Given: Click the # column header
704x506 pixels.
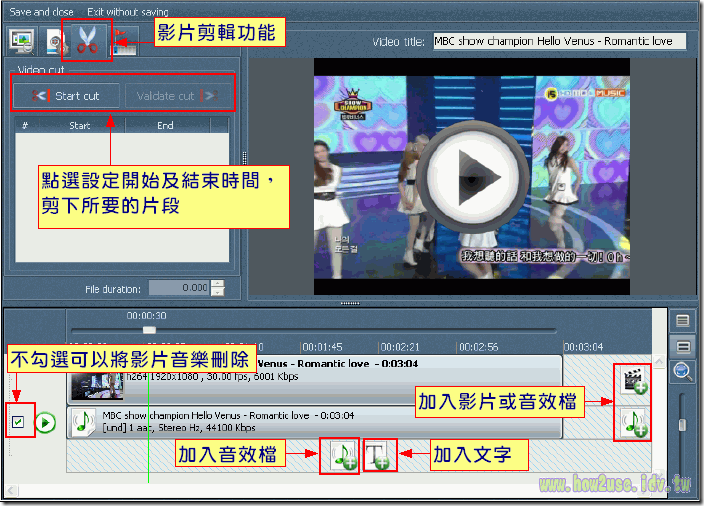Looking at the screenshot, I should coord(25,125).
